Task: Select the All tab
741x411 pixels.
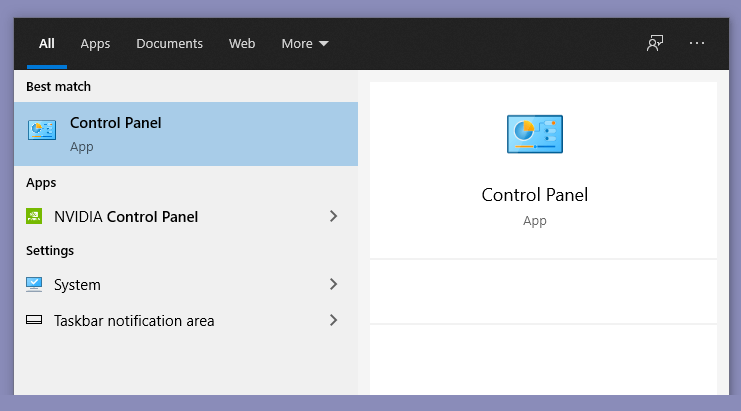Action: click(x=47, y=43)
